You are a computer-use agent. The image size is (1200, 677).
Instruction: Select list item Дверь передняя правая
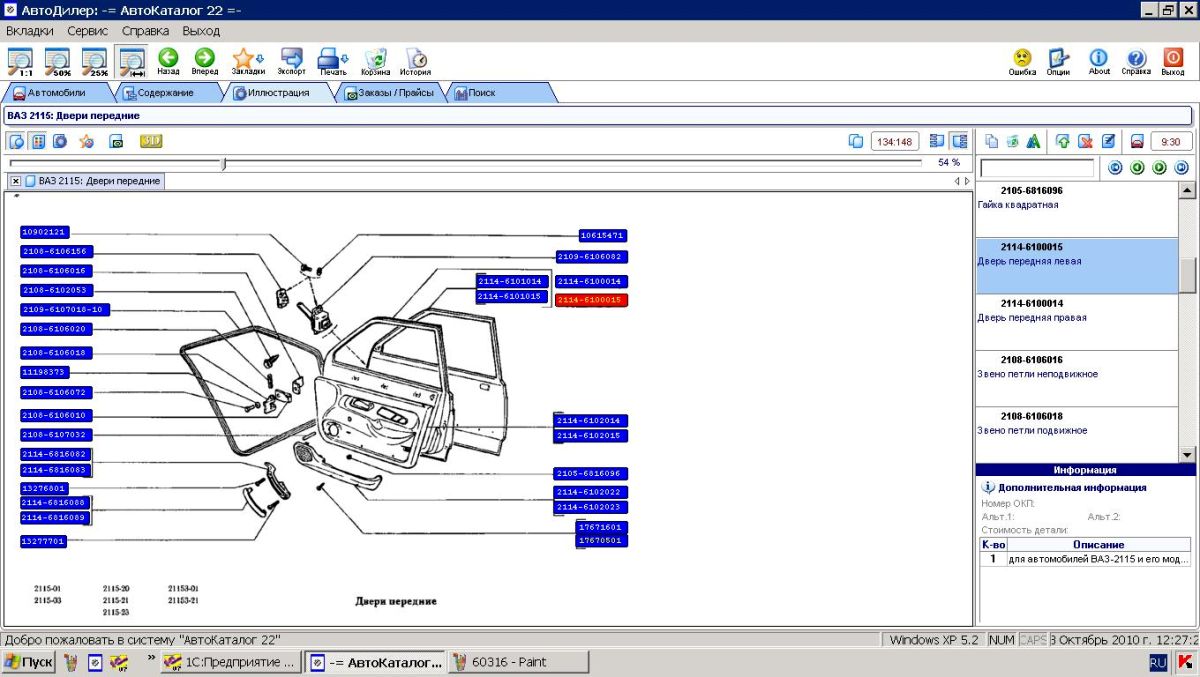1077,322
